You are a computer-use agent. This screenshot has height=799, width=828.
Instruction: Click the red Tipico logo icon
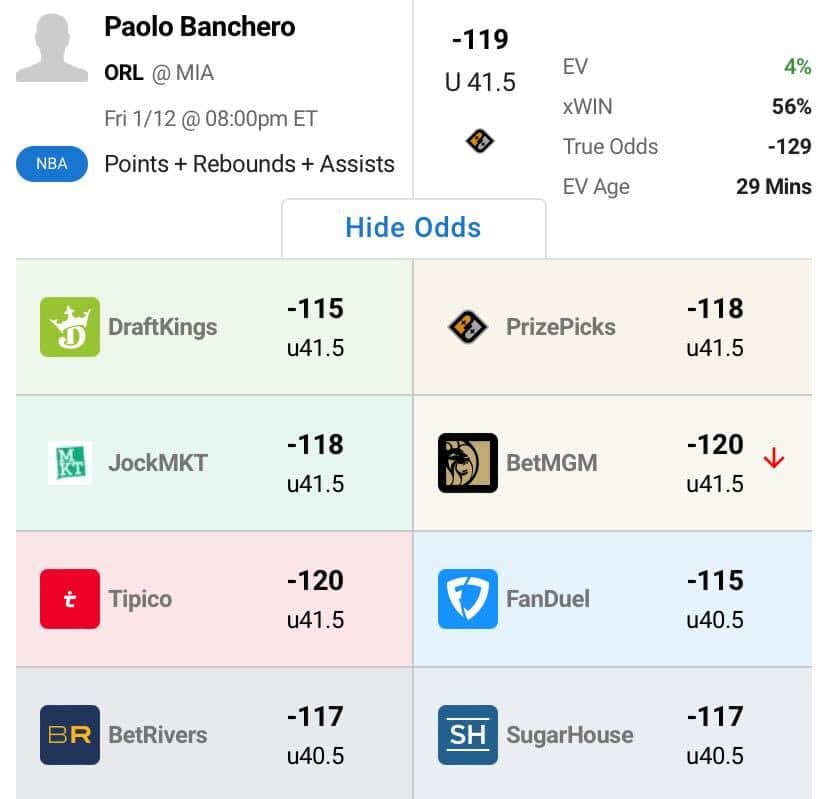[x=70, y=599]
